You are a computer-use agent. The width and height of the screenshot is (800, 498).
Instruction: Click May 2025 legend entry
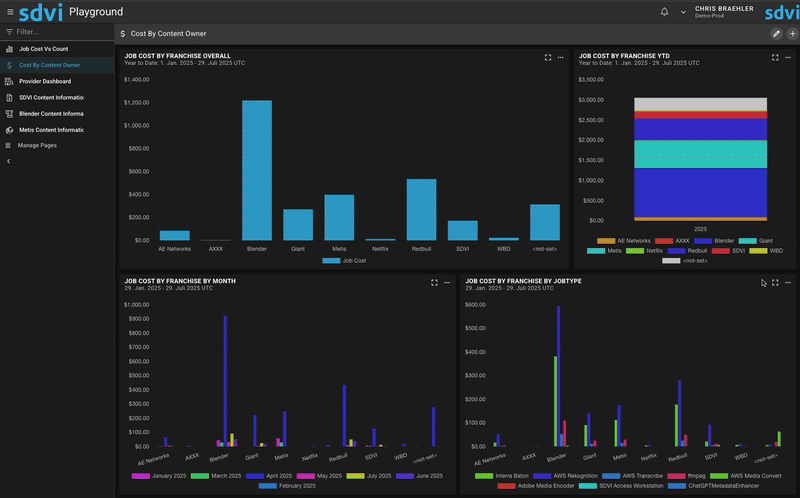pos(319,476)
